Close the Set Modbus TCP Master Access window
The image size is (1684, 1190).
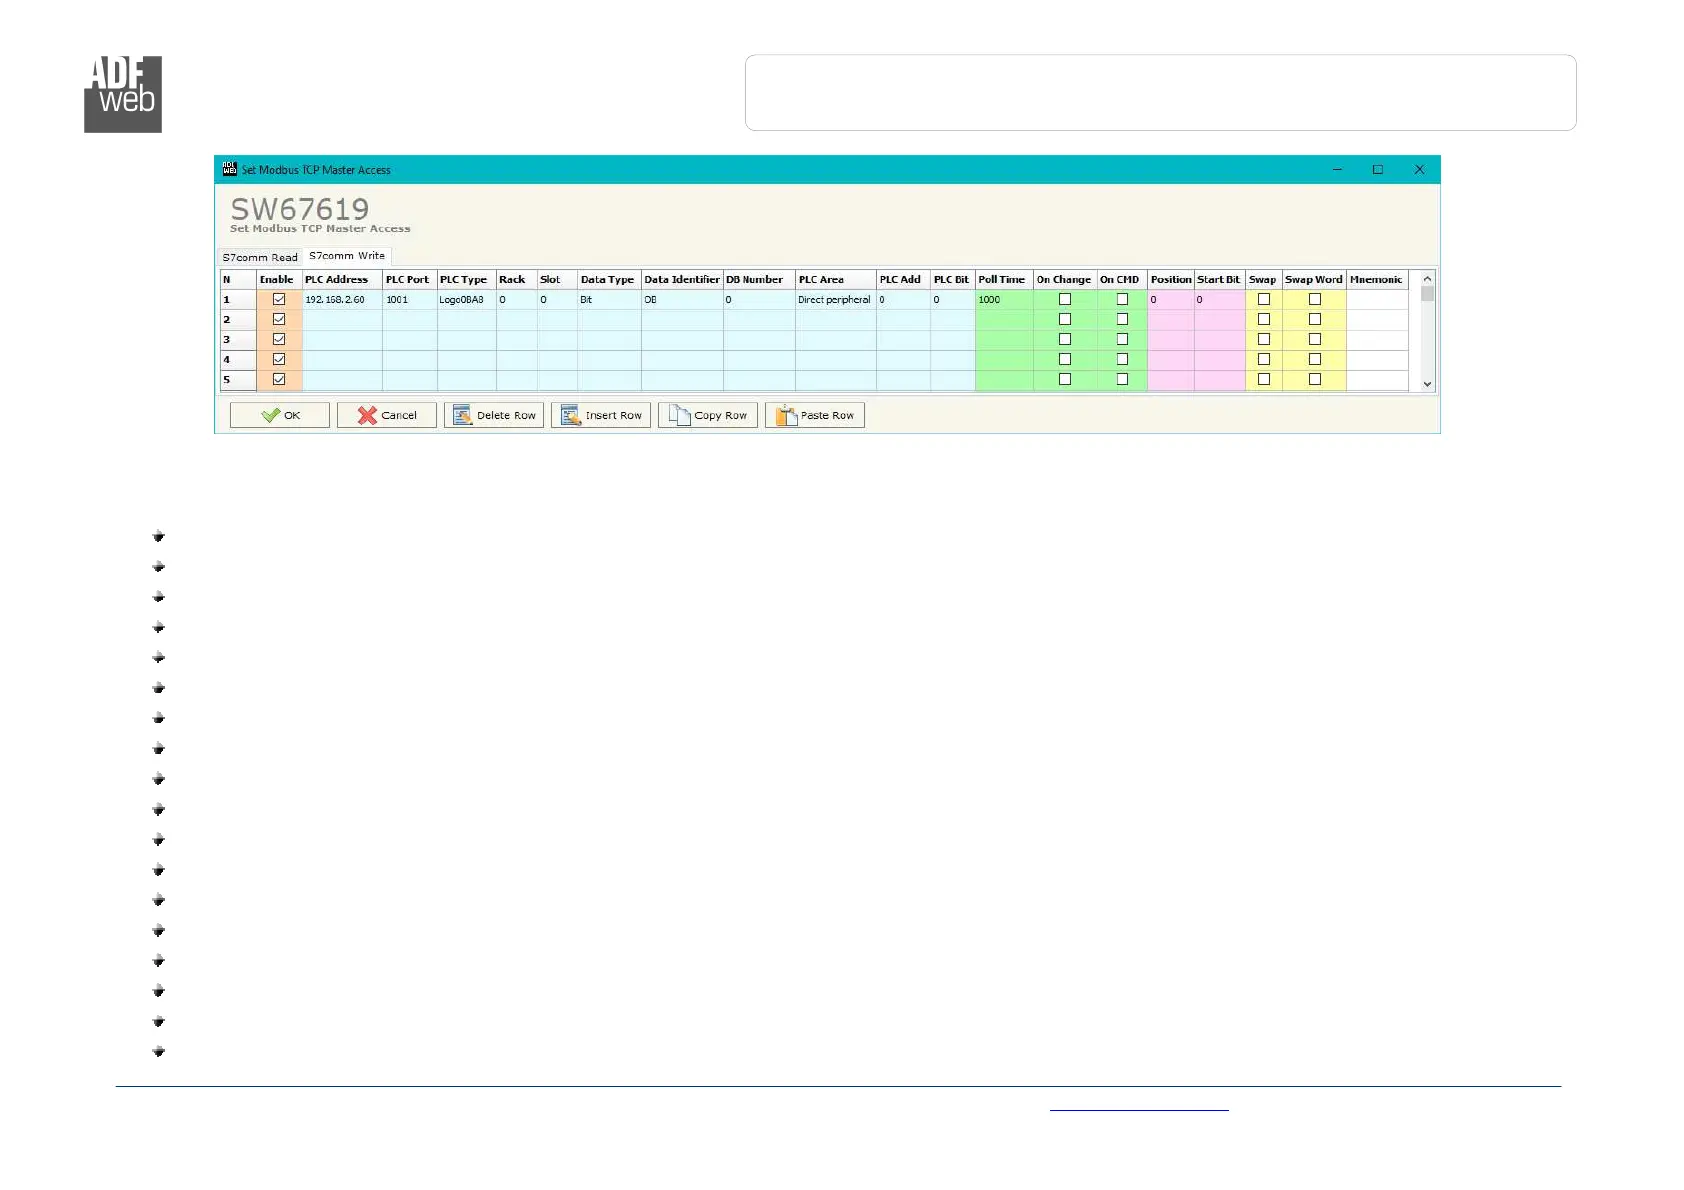1419,170
